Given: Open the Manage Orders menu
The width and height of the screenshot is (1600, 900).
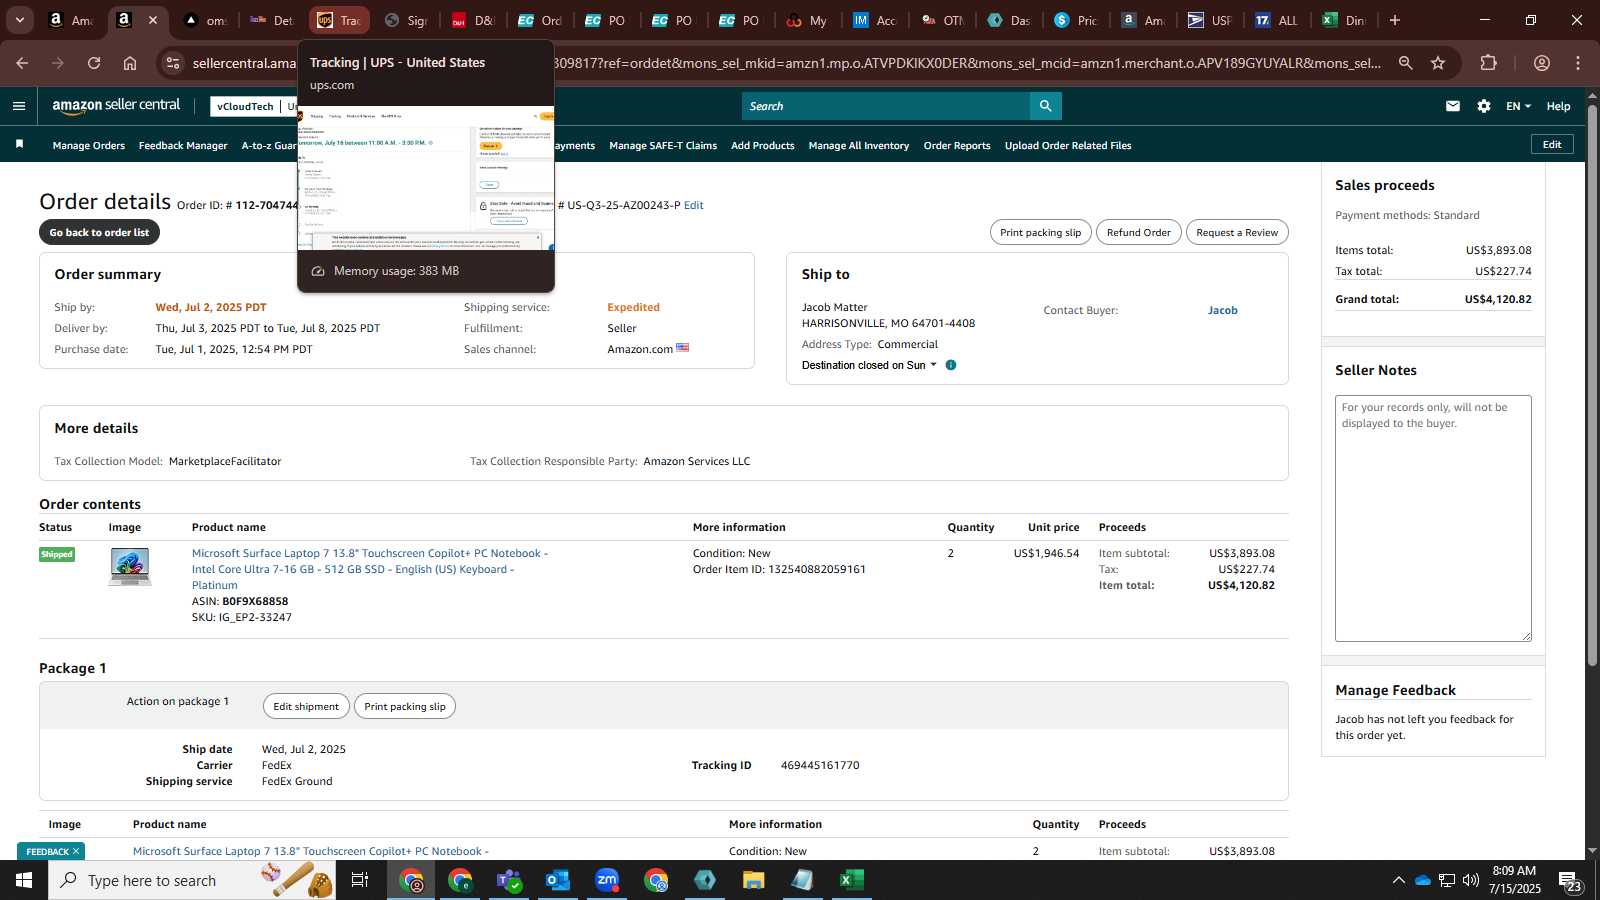Looking at the screenshot, I should pyautogui.click(x=89, y=145).
